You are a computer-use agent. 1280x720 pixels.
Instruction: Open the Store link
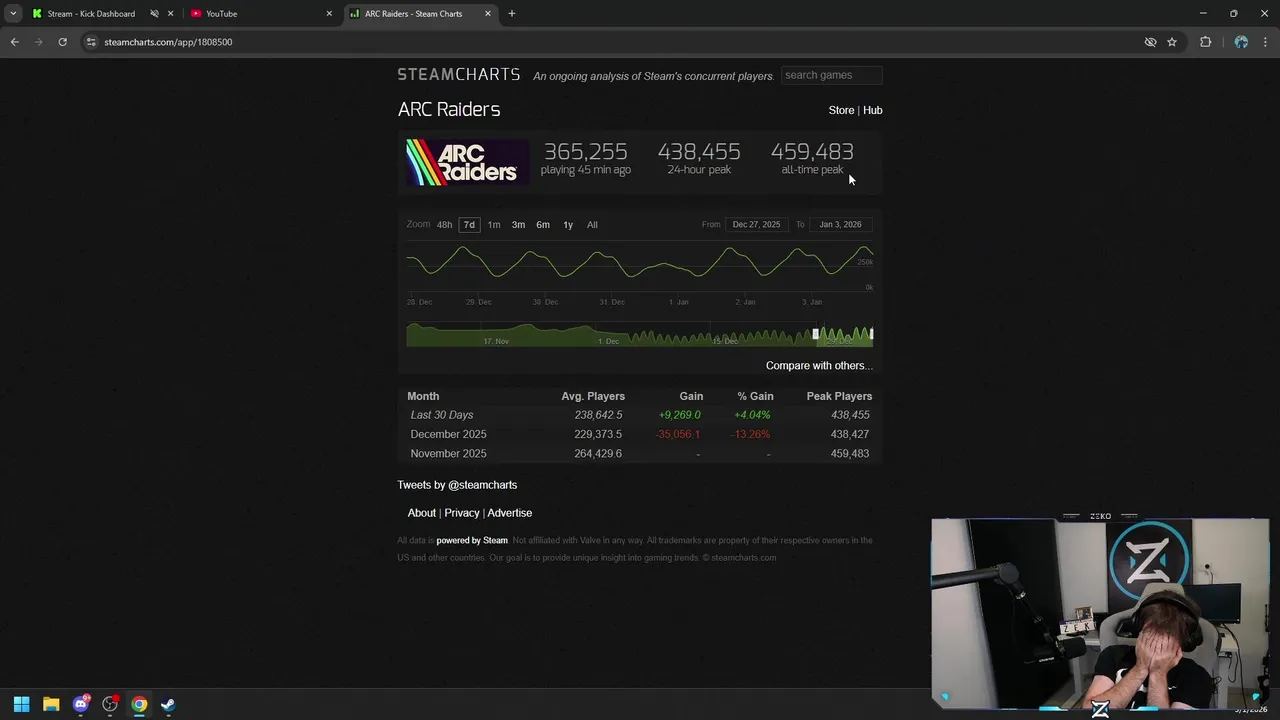841,110
